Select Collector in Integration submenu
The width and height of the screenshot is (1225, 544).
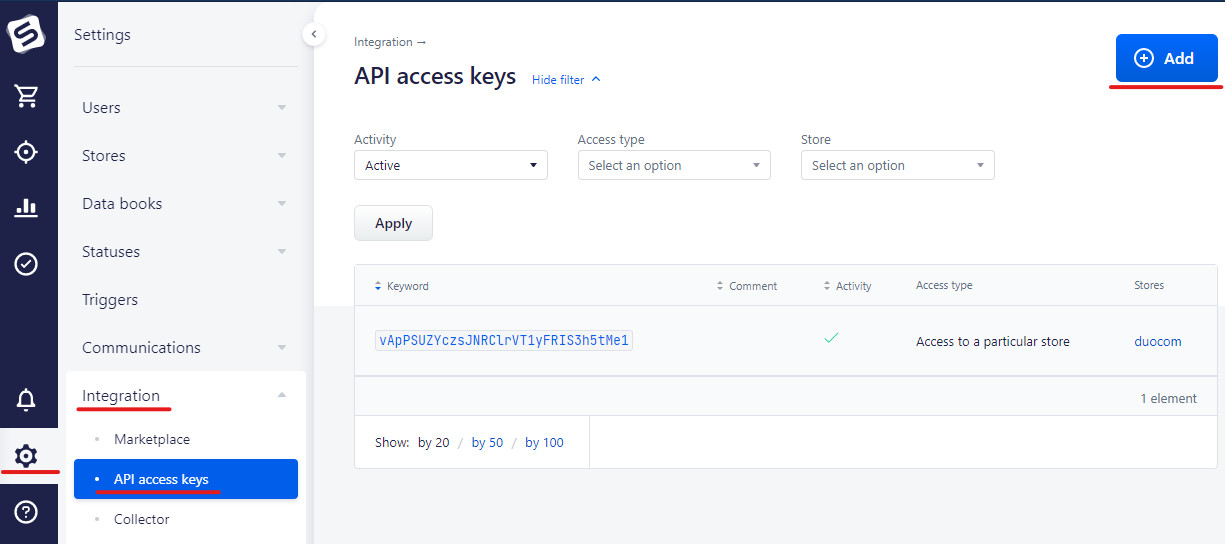(142, 519)
